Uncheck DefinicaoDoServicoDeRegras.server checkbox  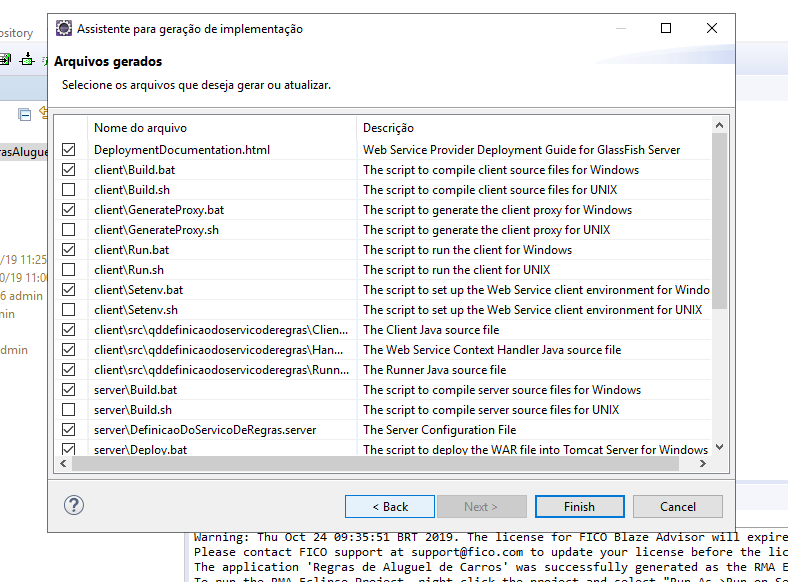click(69, 430)
